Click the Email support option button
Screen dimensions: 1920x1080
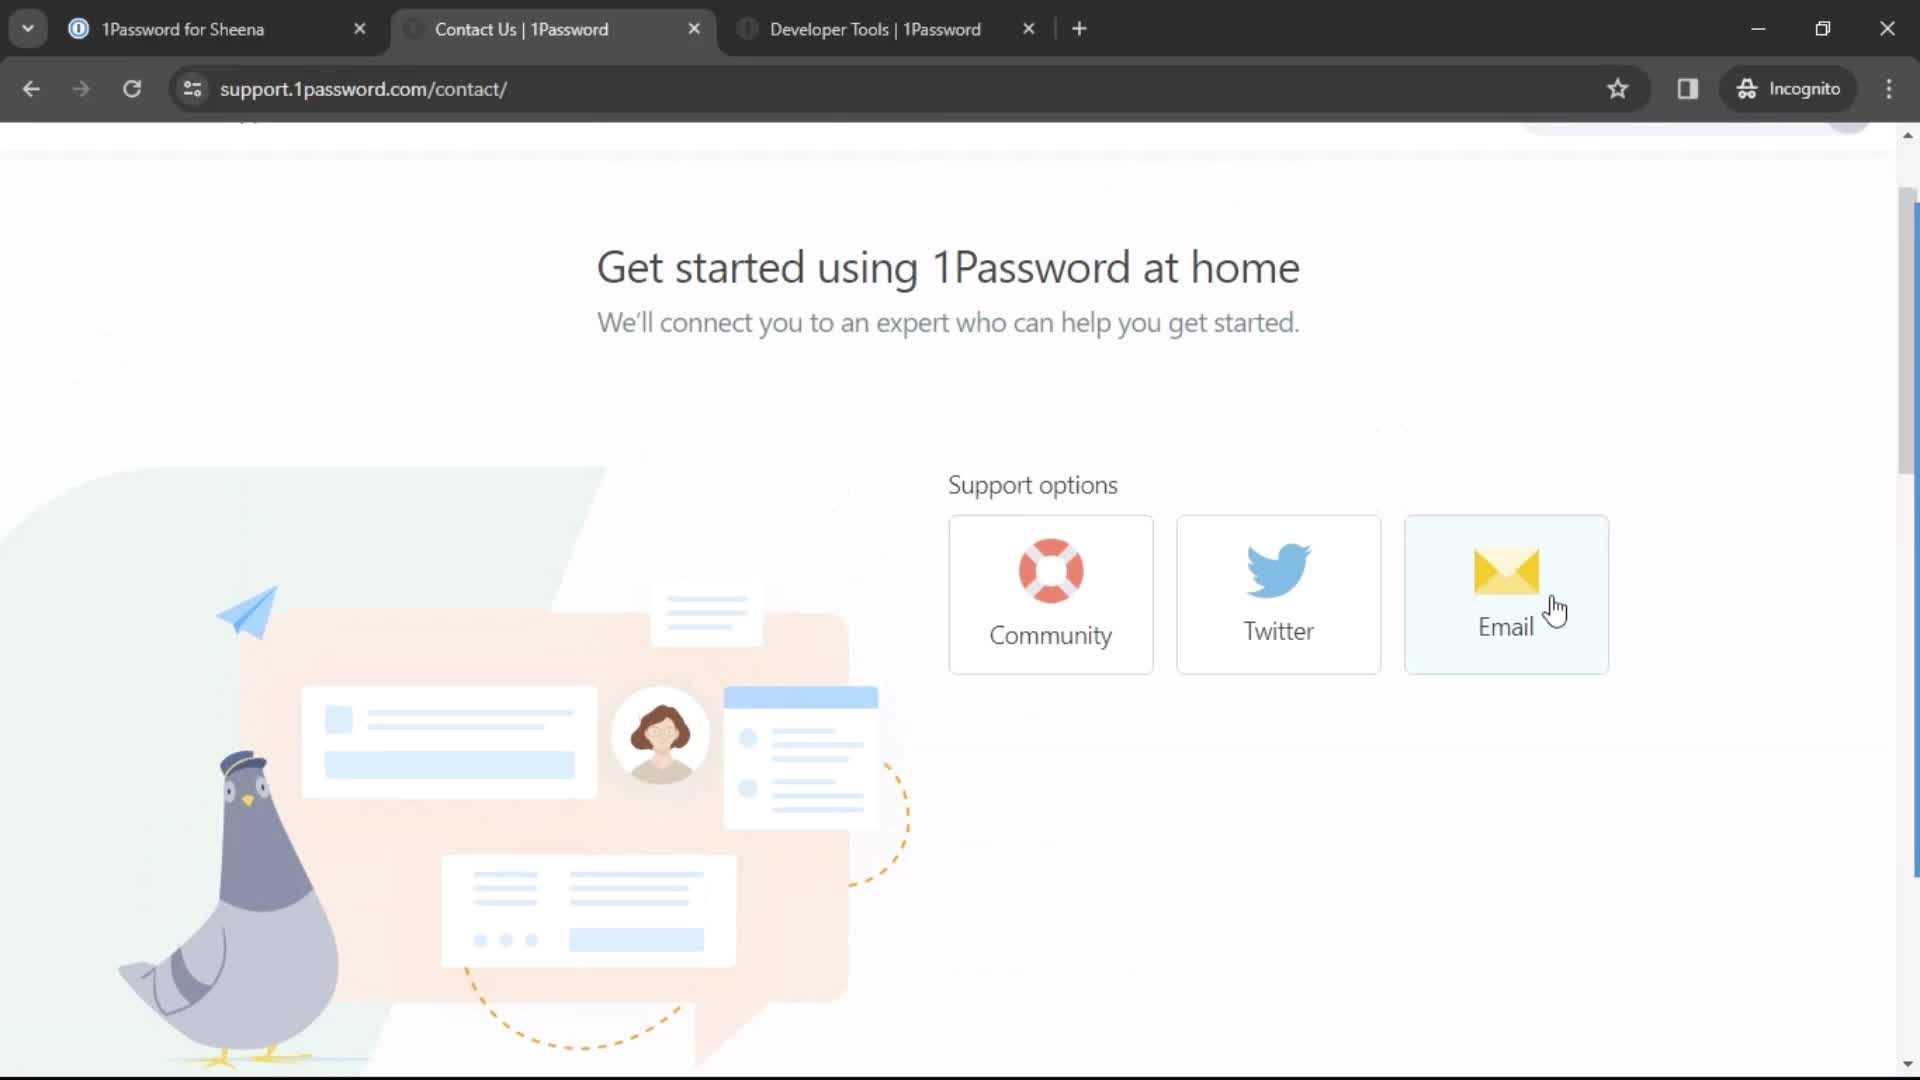tap(1506, 593)
